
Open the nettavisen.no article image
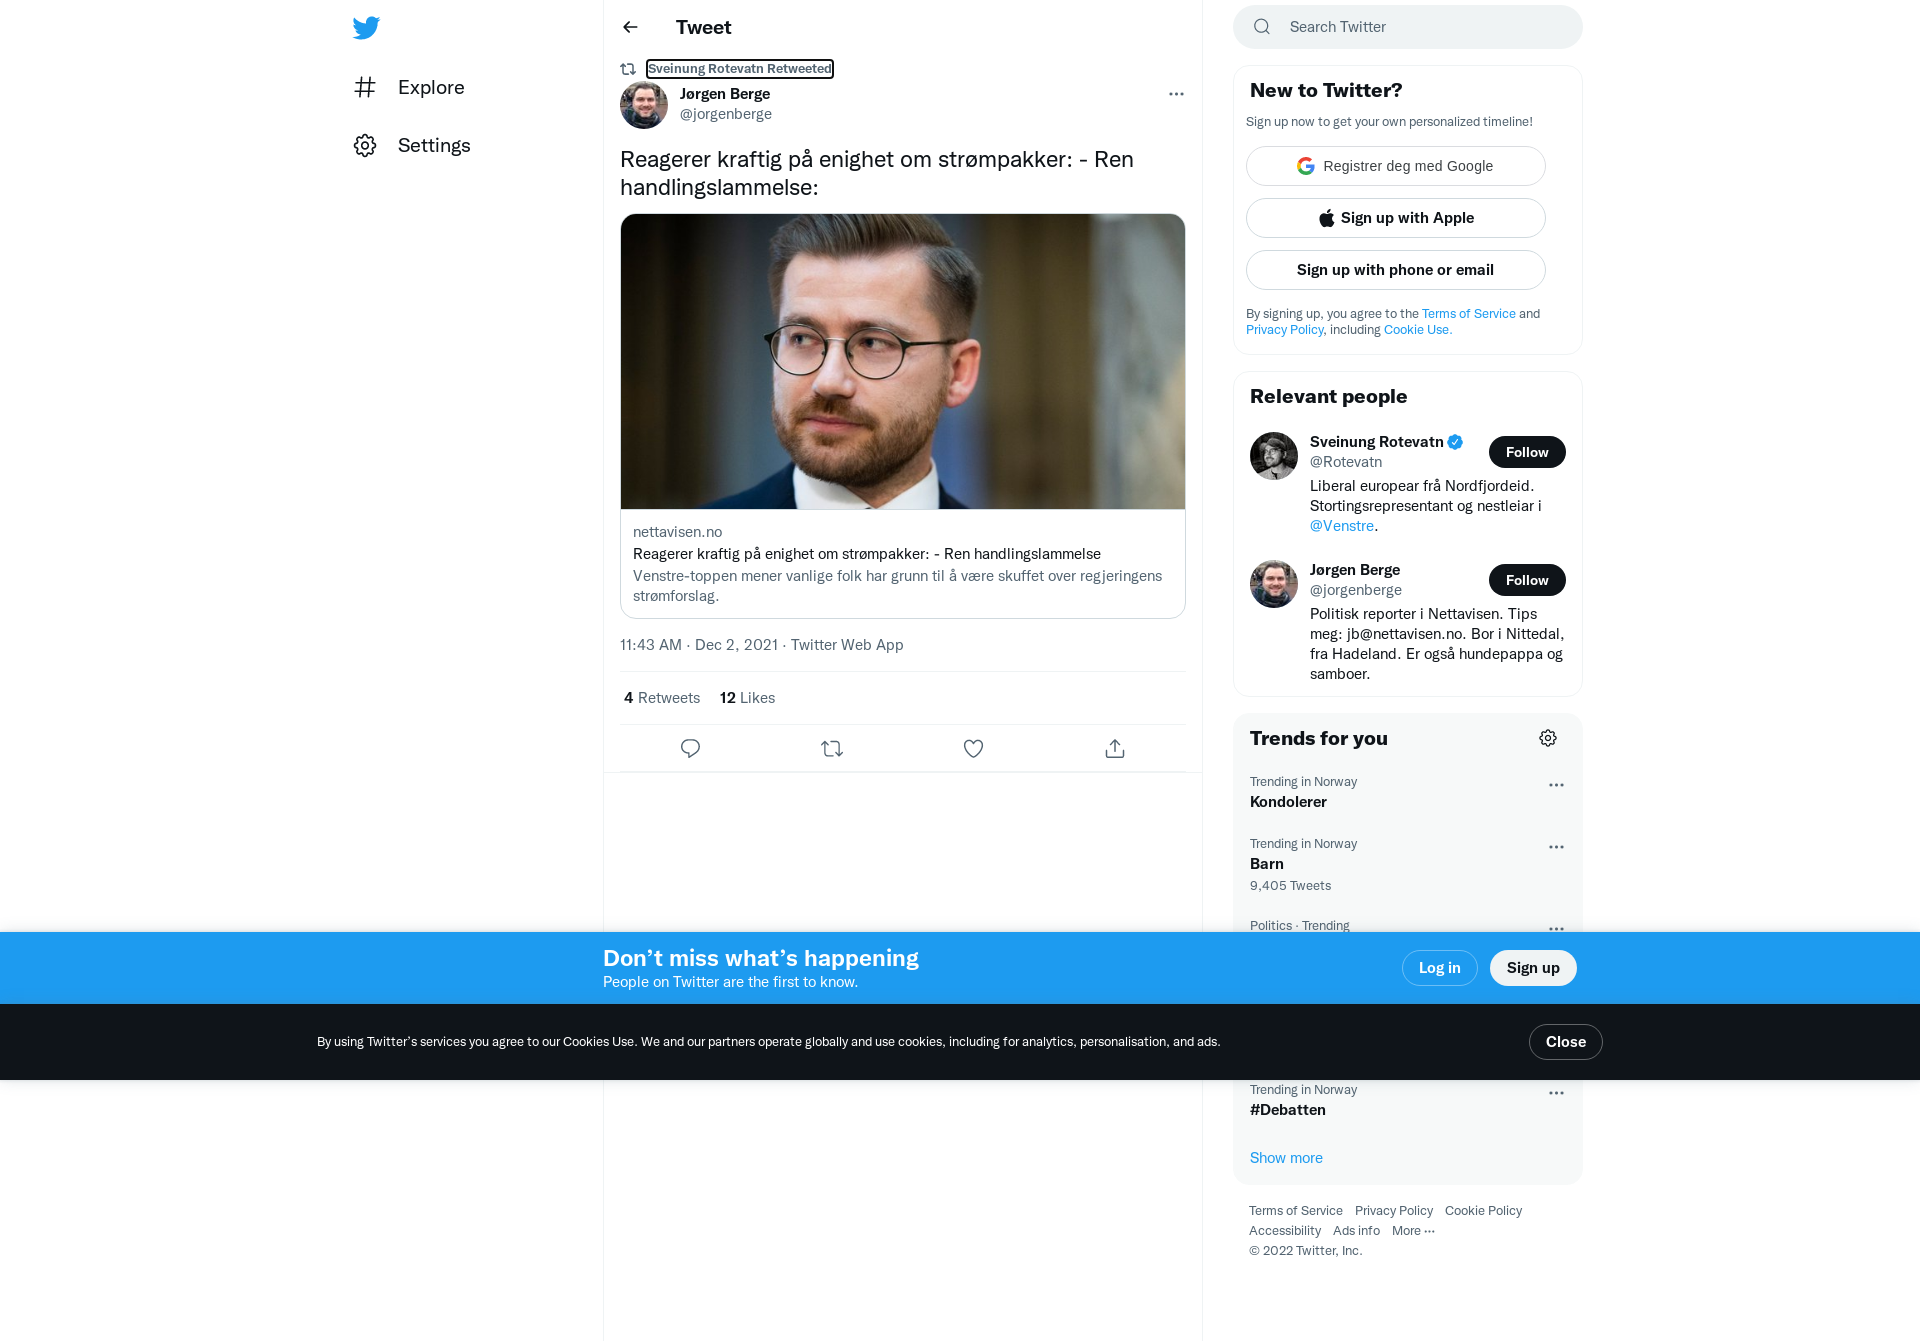point(903,361)
